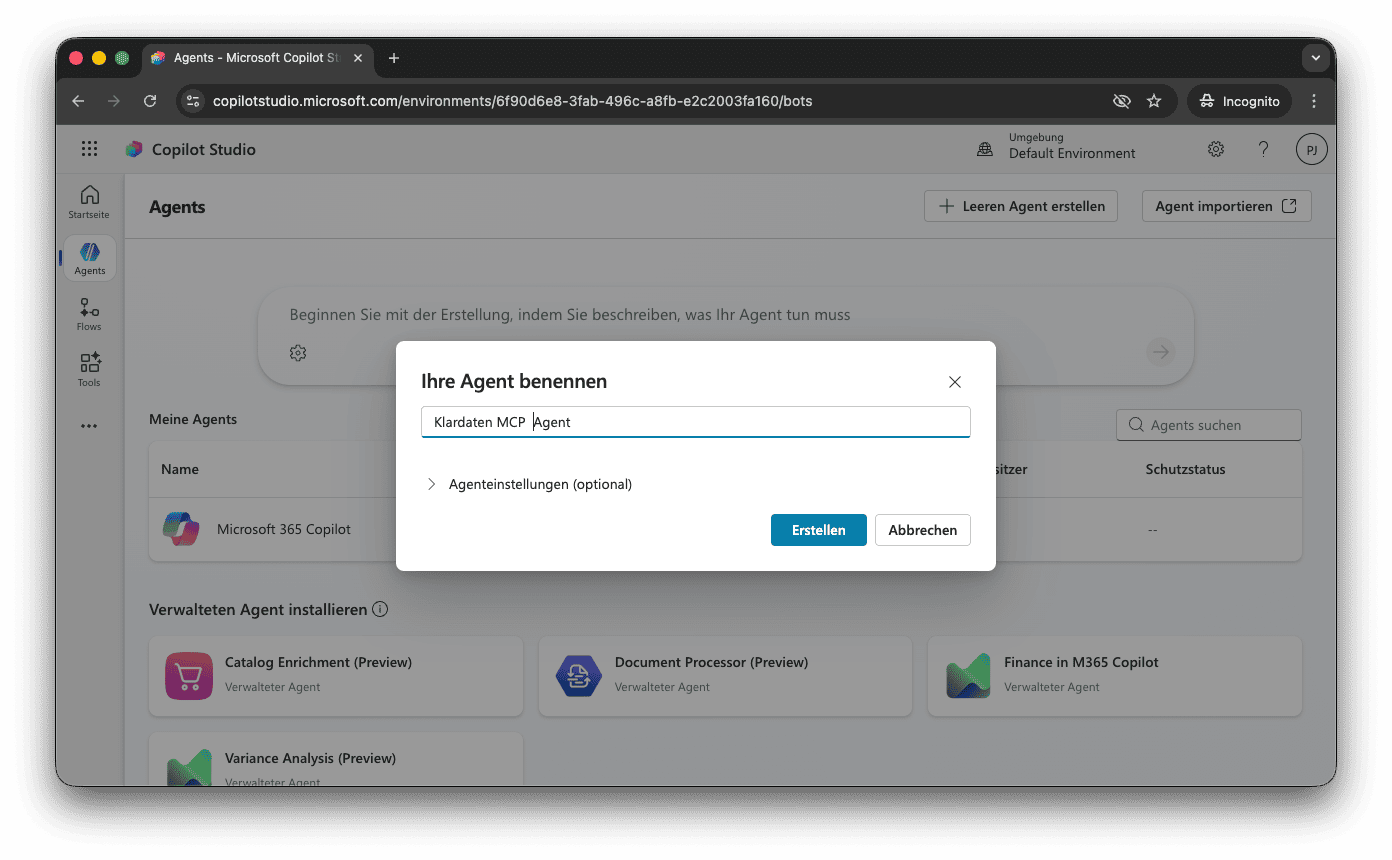Click the Microsoft 365 Copilot icon
The width and height of the screenshot is (1392, 860).
tap(181, 529)
